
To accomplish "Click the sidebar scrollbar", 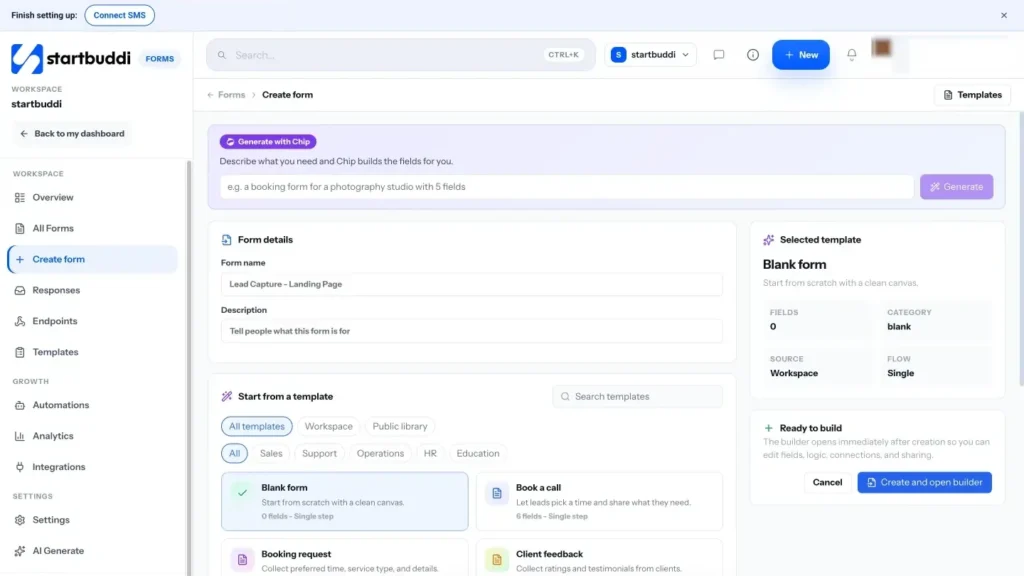I will [189, 366].
